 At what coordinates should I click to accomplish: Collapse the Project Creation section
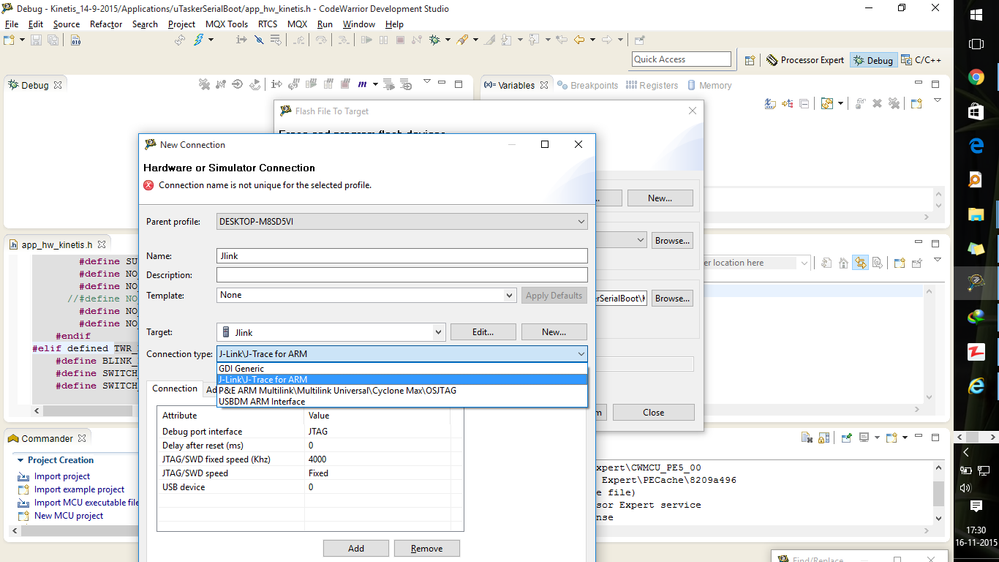20,460
